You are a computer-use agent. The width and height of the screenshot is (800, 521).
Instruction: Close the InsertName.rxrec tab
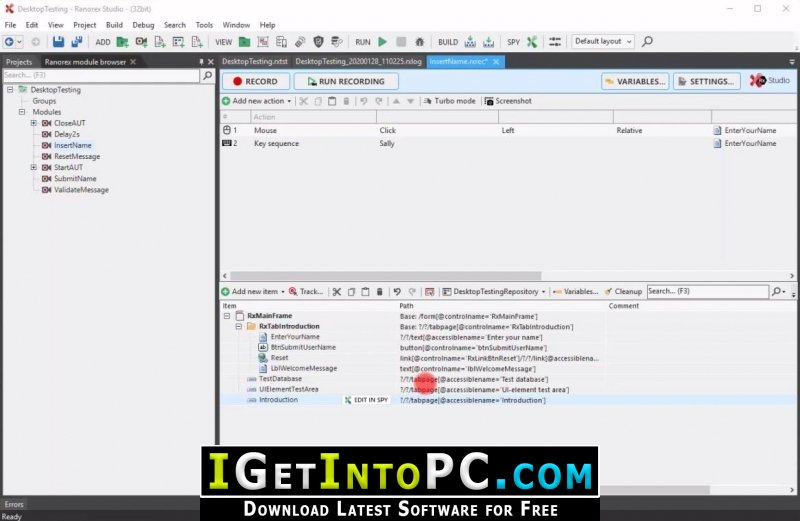496,61
